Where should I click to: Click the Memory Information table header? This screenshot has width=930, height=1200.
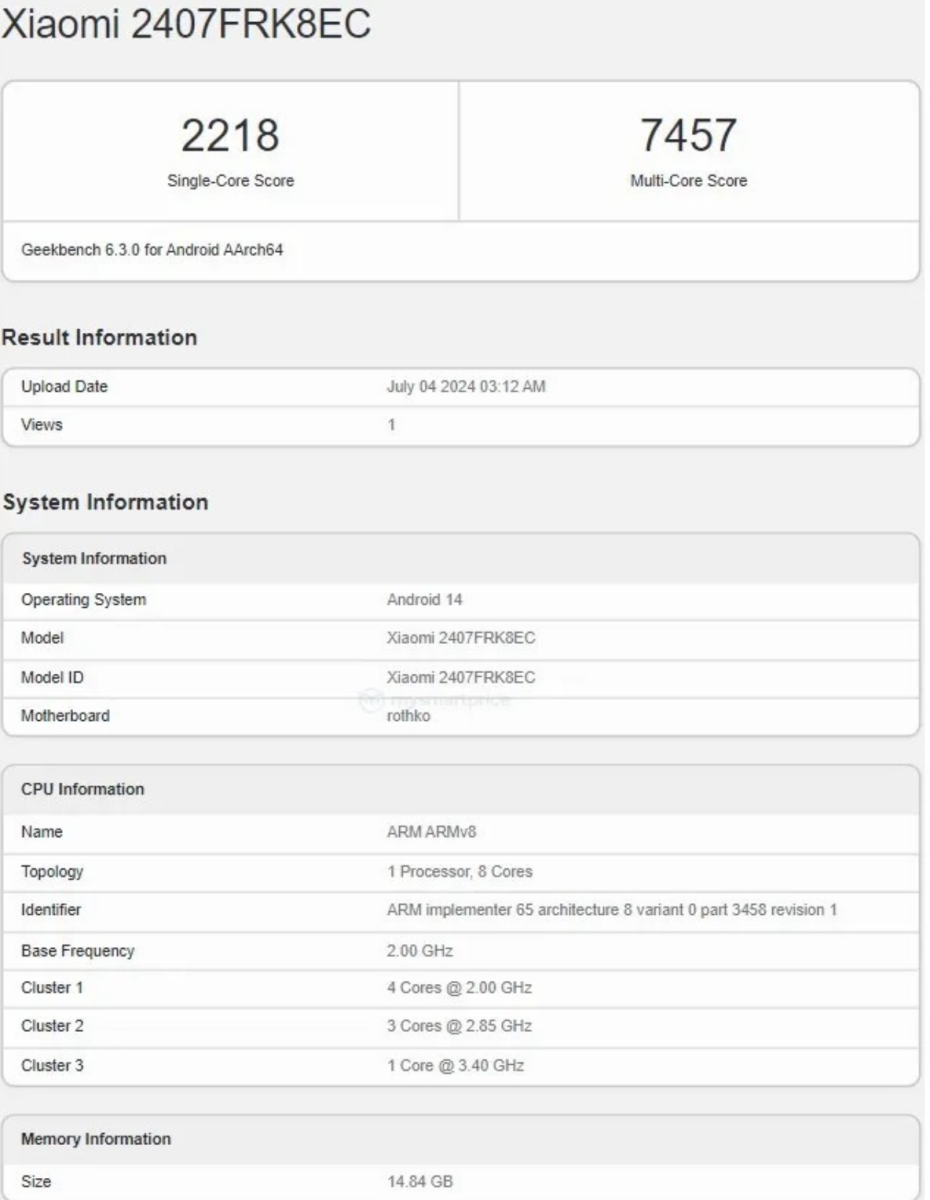96,1139
